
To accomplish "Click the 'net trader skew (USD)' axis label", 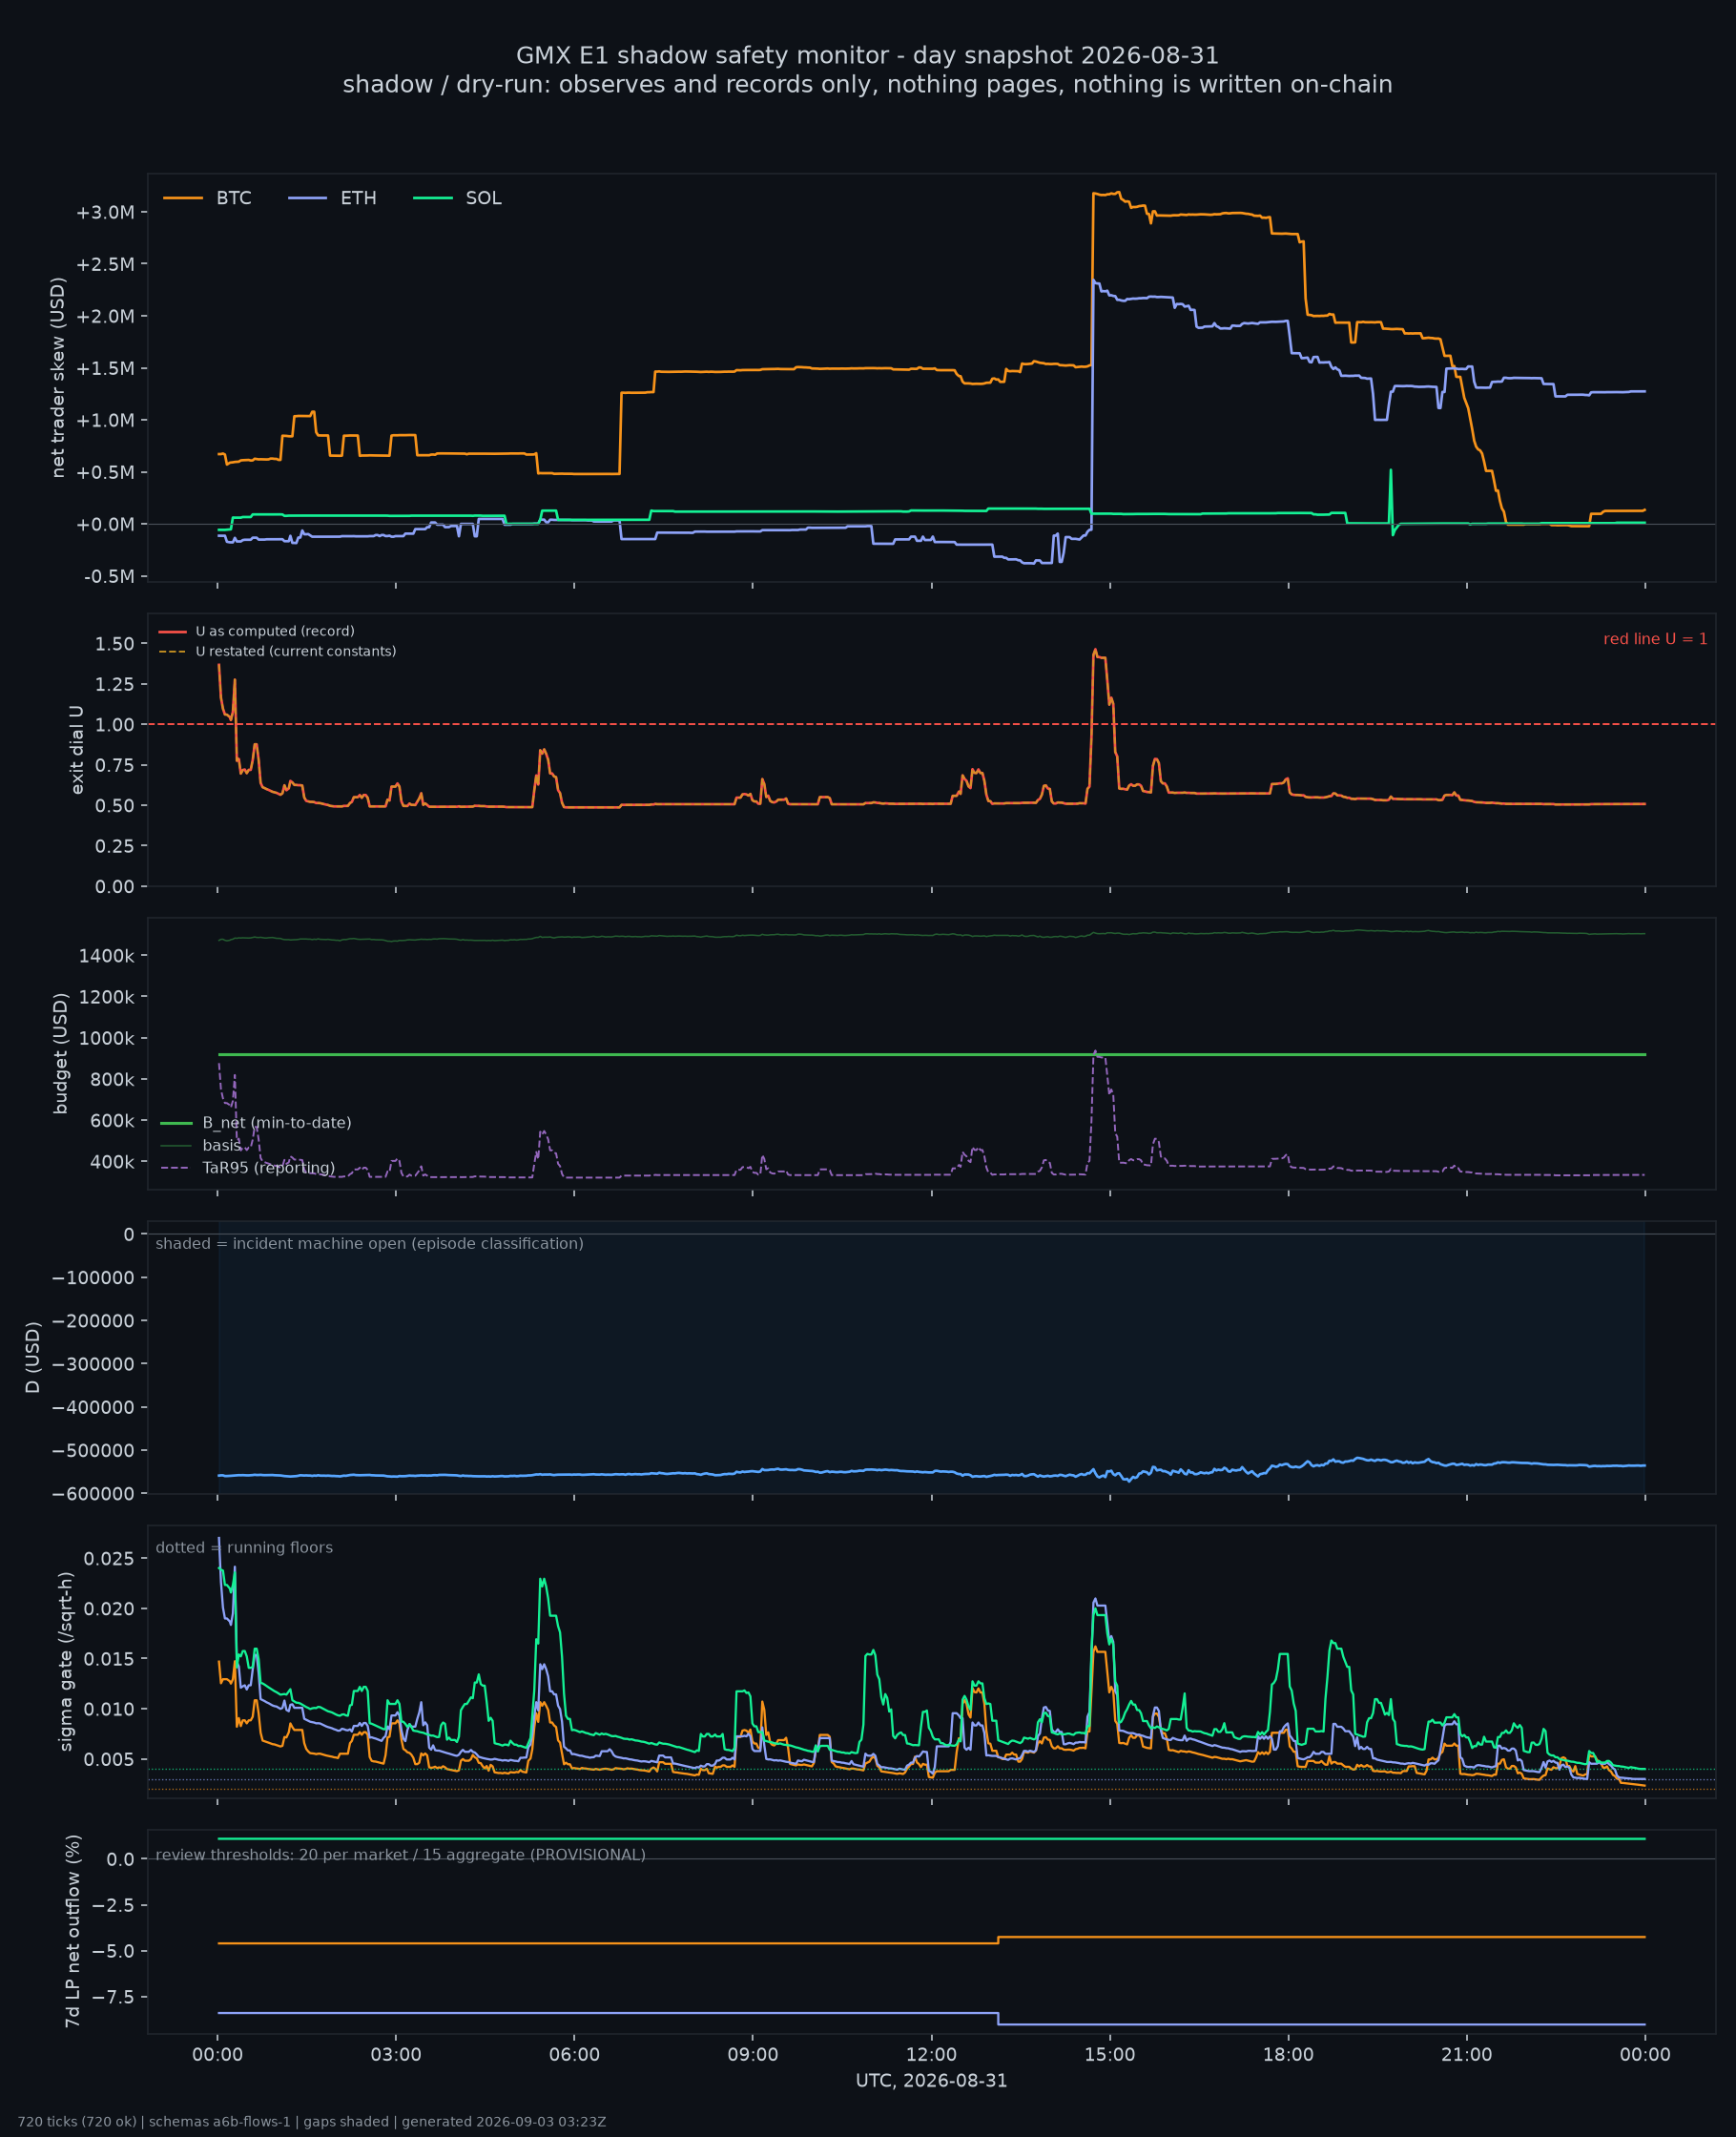I will (58, 378).
